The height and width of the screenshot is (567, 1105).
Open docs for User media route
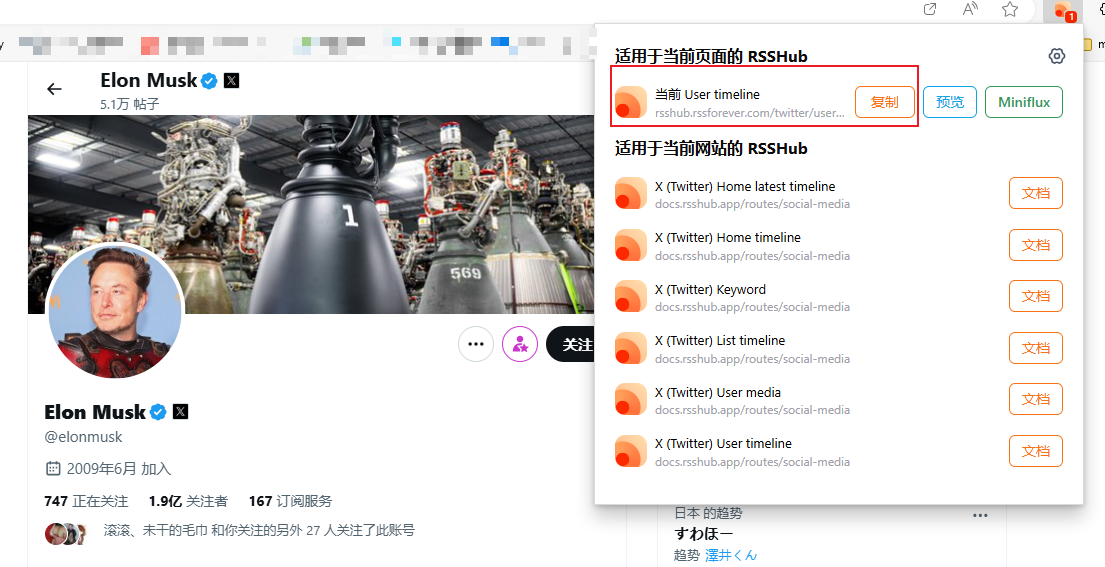tap(1036, 399)
